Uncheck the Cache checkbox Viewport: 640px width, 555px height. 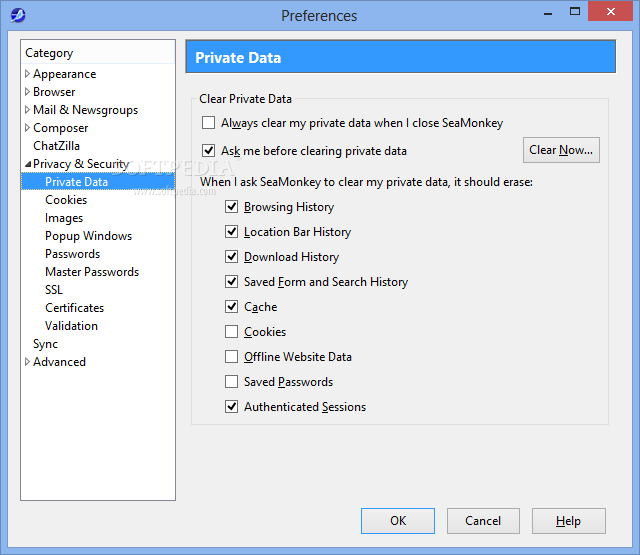coord(231,306)
